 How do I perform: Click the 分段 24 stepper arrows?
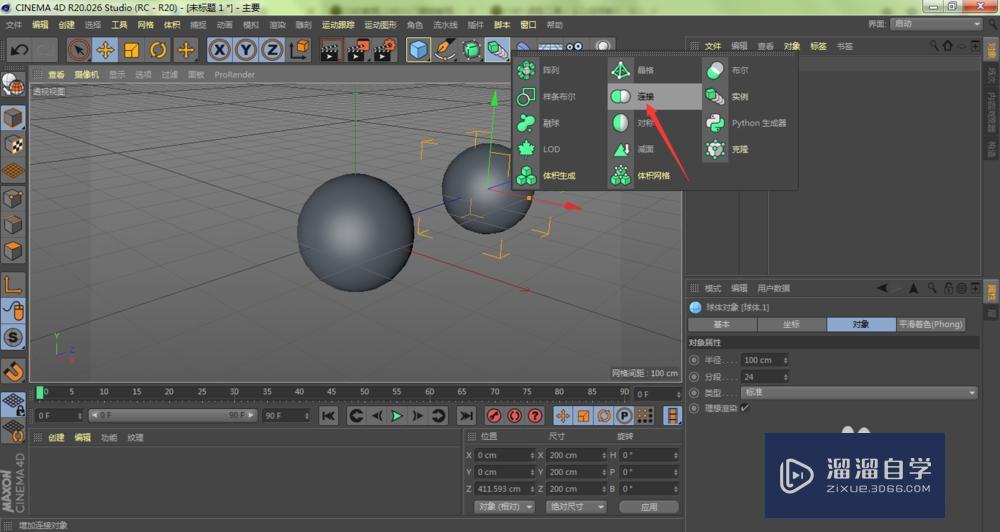coord(785,376)
